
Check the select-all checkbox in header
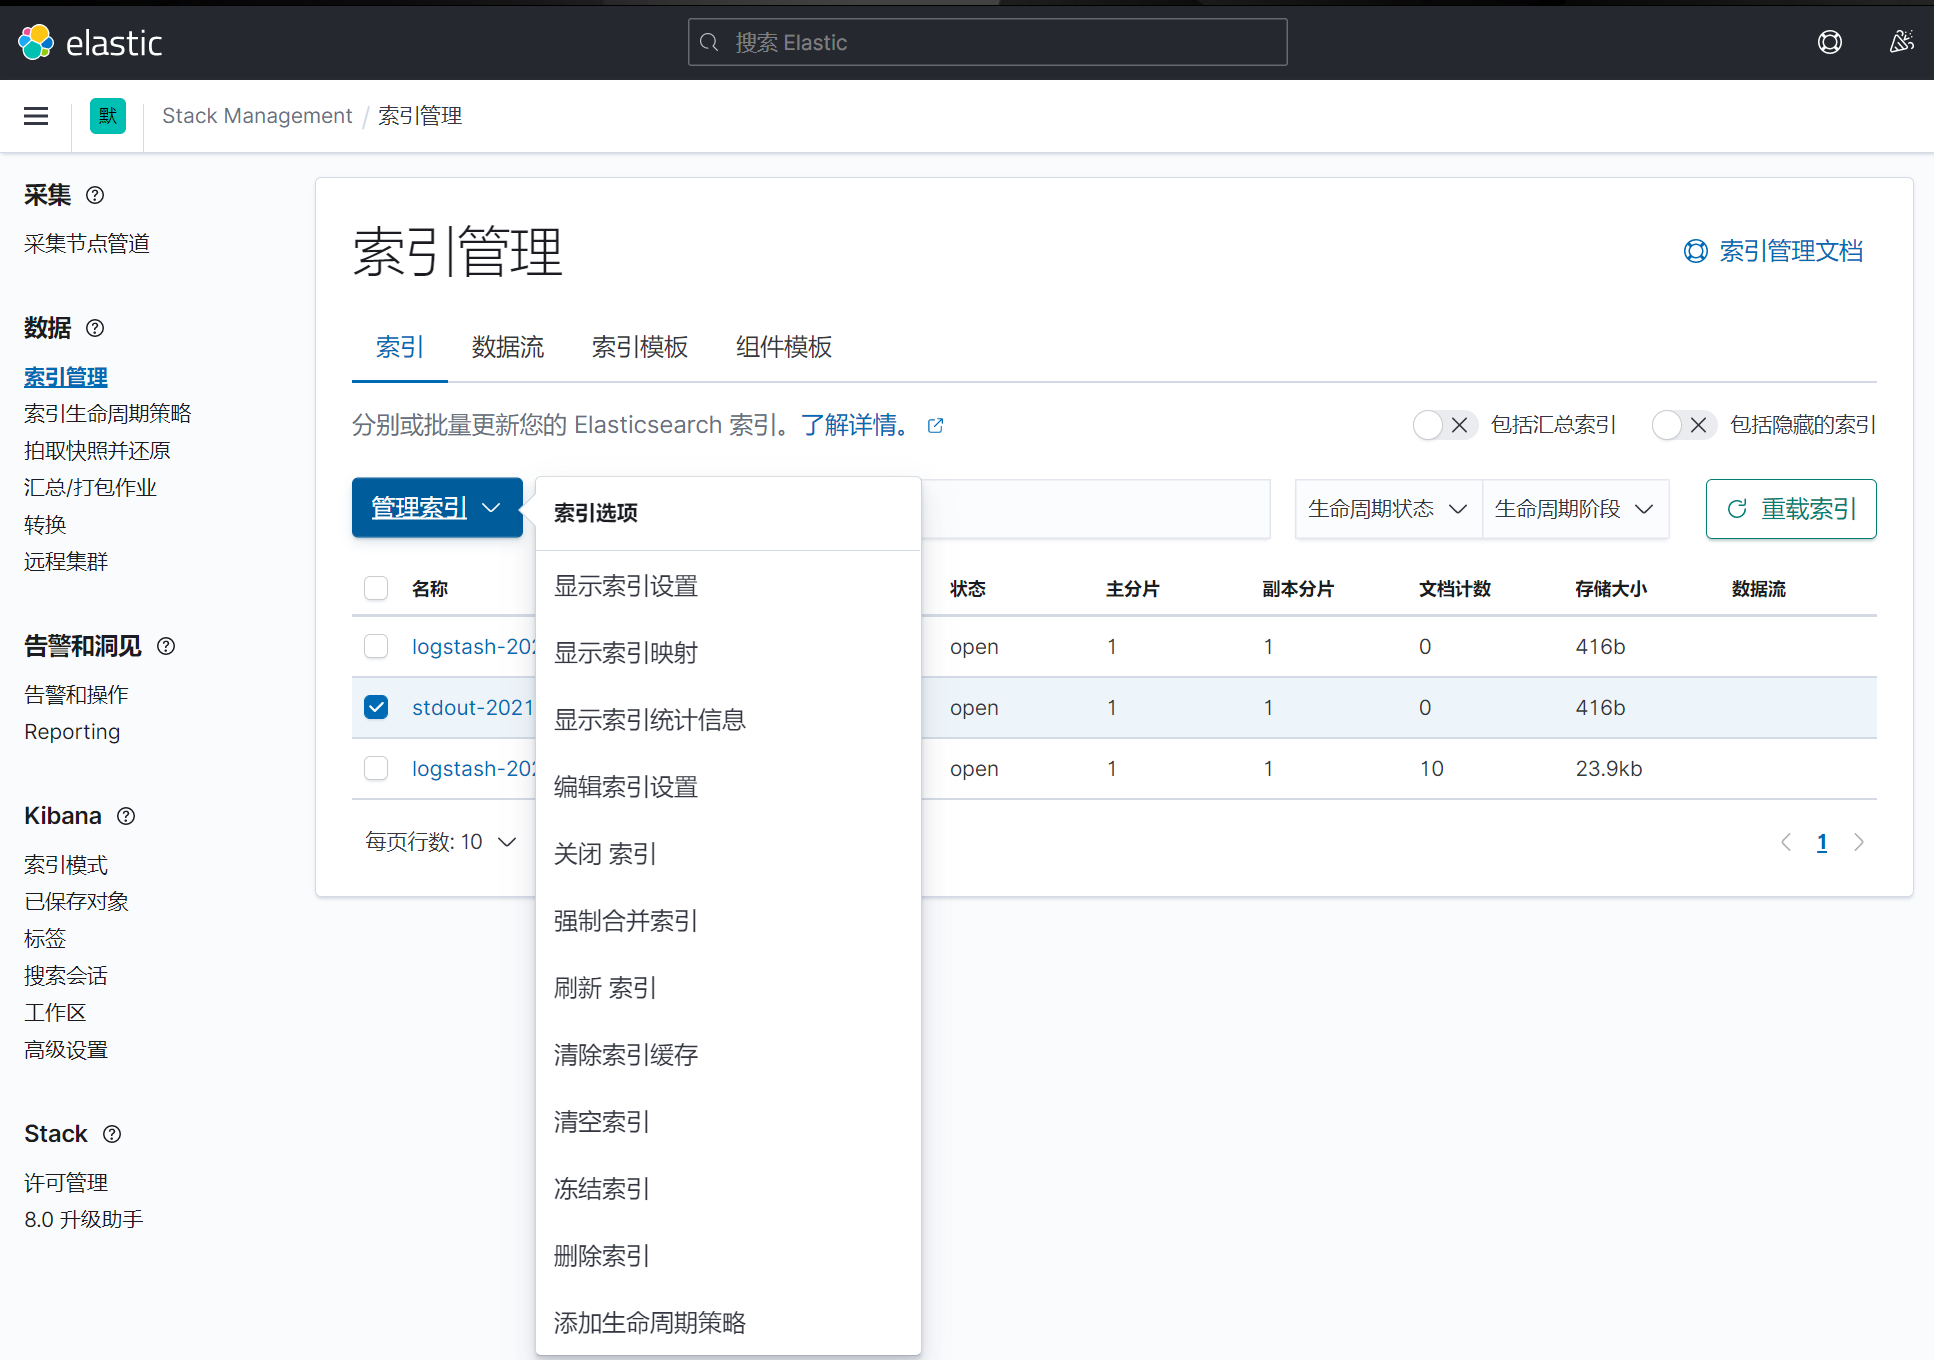(x=376, y=588)
